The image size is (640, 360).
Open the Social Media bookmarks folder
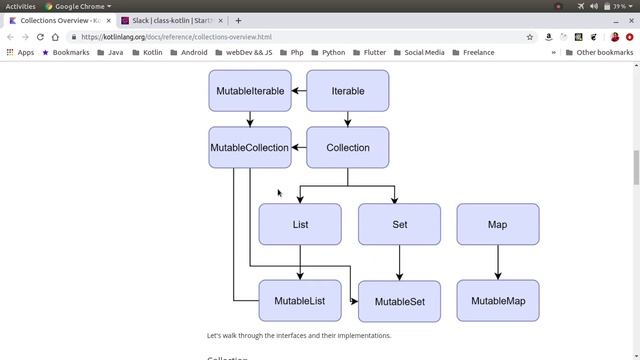(419, 52)
